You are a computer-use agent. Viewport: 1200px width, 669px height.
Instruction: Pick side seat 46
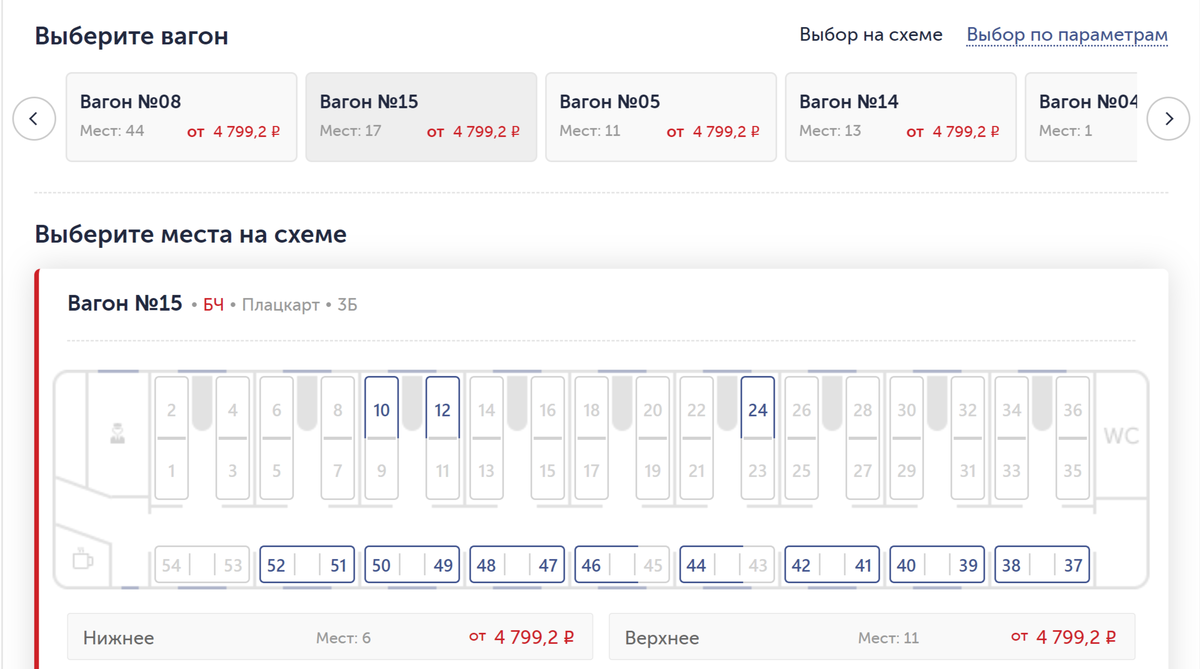[x=592, y=565]
